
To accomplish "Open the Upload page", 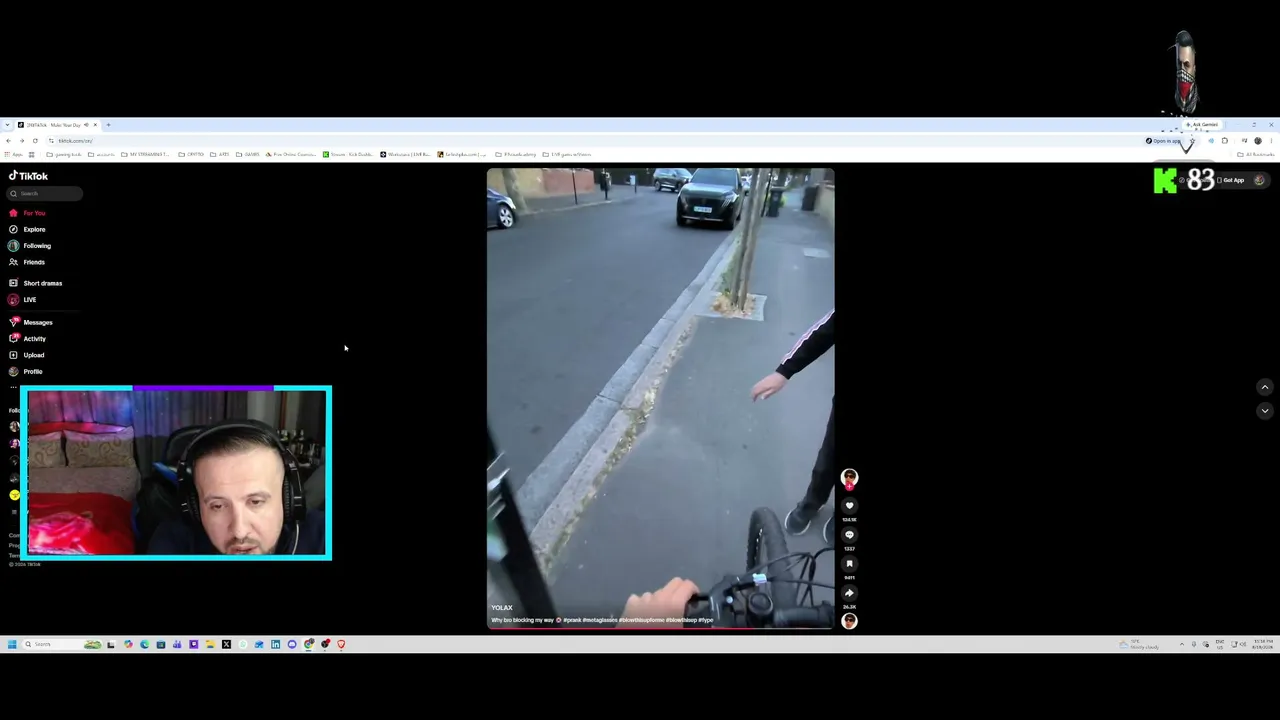I will [x=27, y=355].
